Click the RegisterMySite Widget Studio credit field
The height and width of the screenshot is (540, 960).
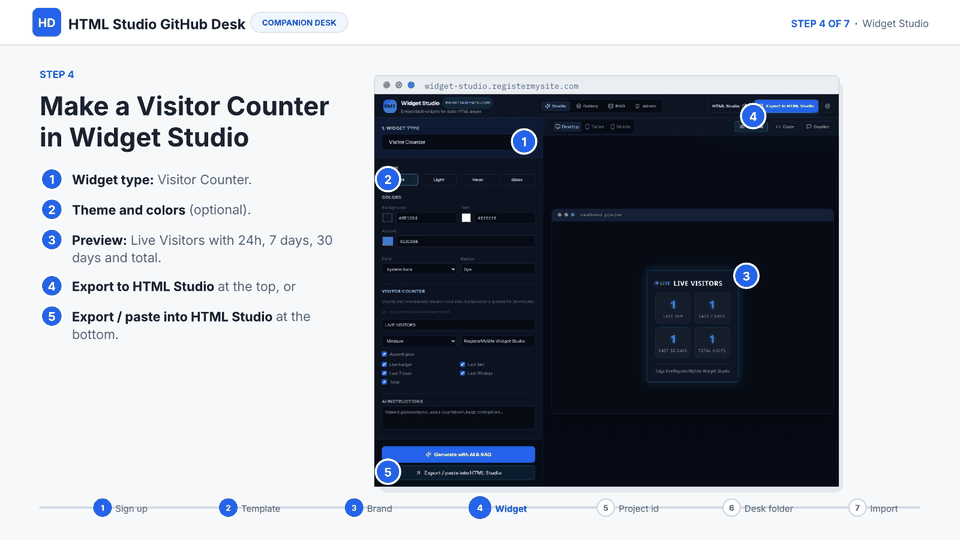(x=498, y=341)
